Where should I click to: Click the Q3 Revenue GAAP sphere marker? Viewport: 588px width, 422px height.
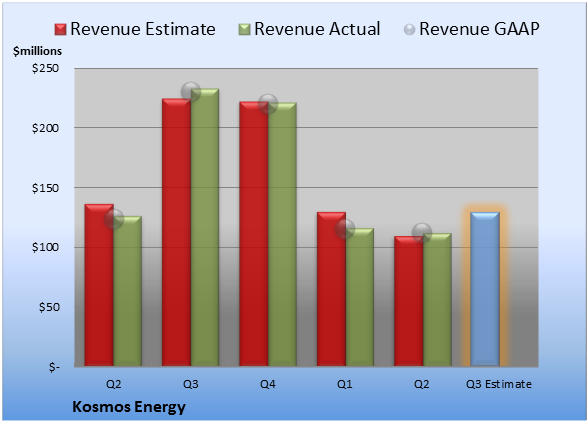pyautogui.click(x=191, y=92)
